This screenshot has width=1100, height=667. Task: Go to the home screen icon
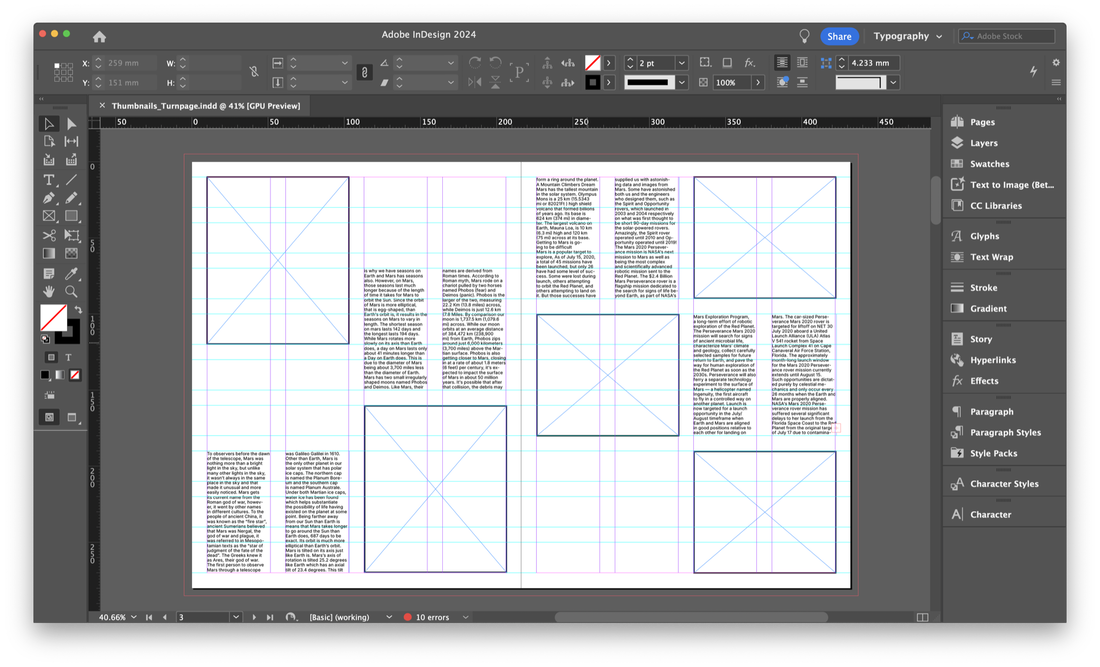100,36
